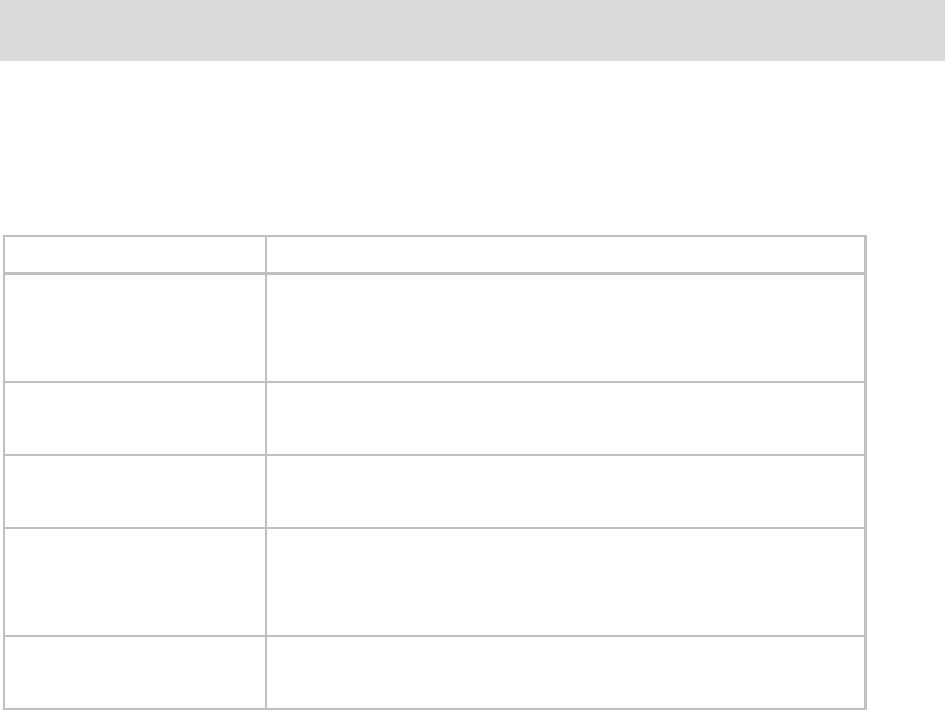Click the gray banner at the top
The width and height of the screenshot is (945, 710).
pos(472,30)
